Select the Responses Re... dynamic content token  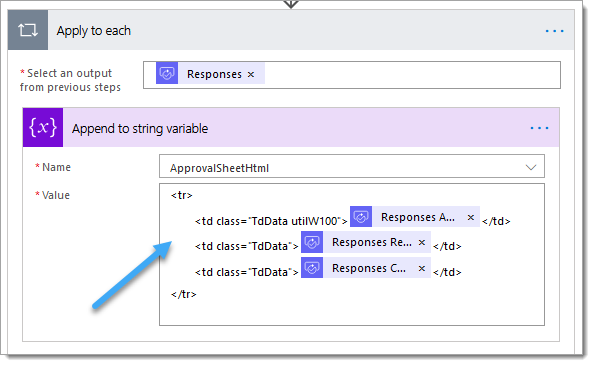coord(372,242)
